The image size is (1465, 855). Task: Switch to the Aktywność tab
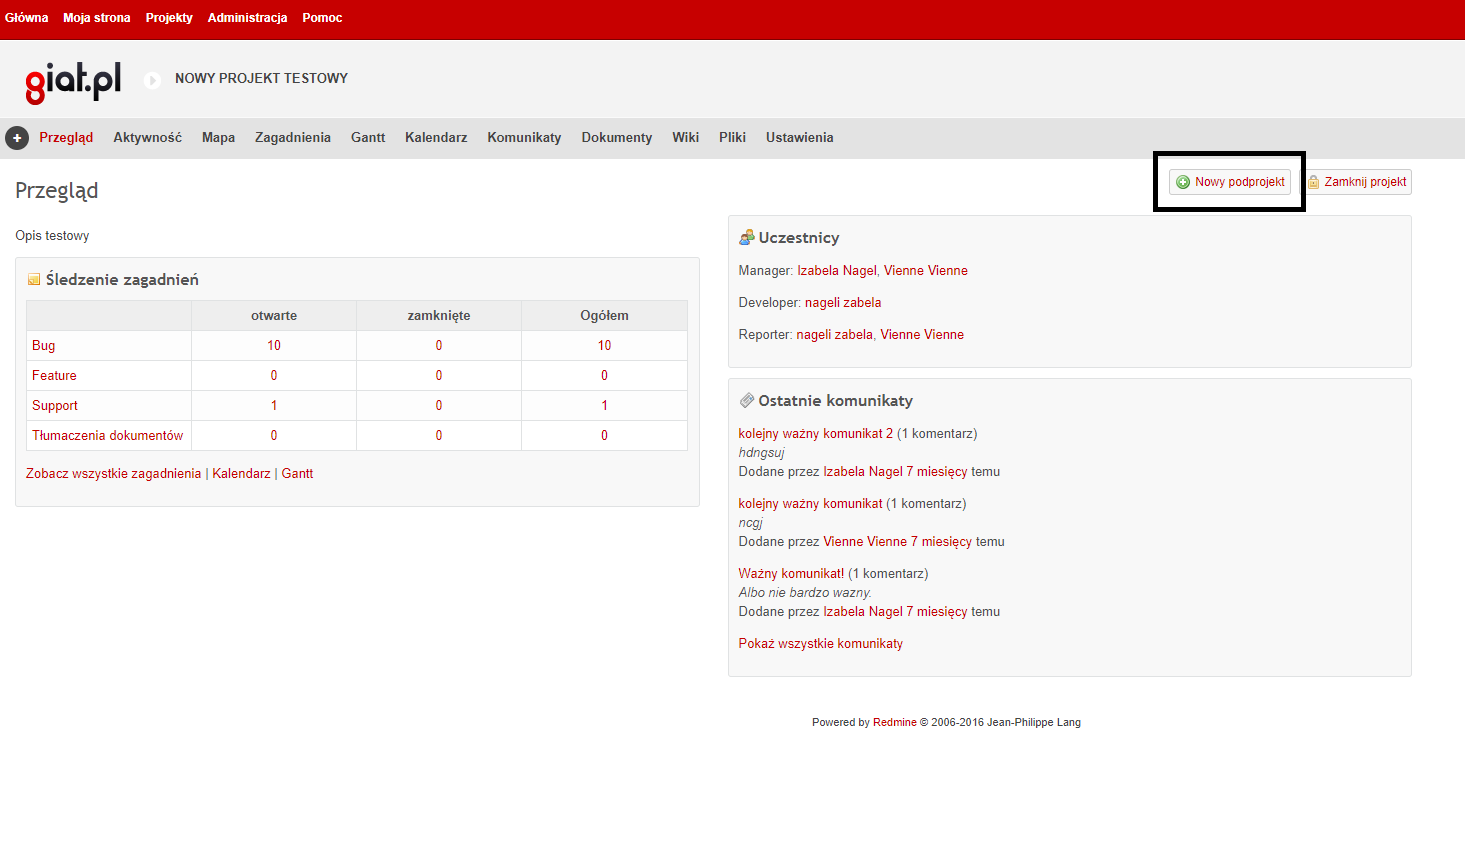tap(147, 138)
